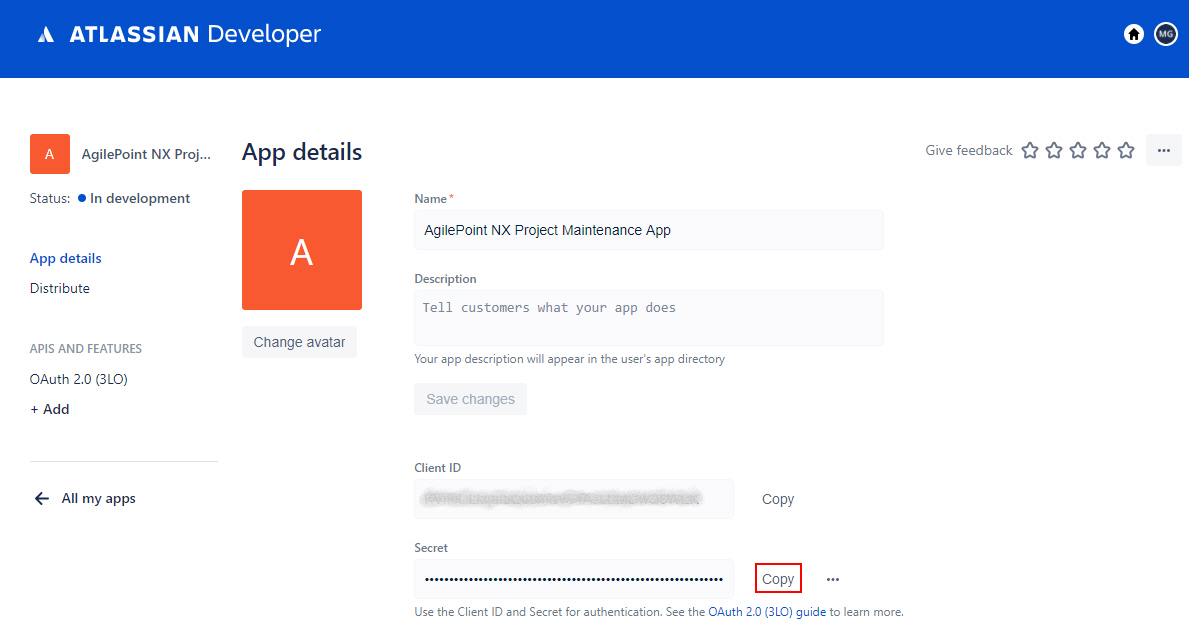Viewport: 1189px width, 635px height.
Task: Select the AgilePoint NX Proj... app title
Action: pyautogui.click(x=146, y=154)
